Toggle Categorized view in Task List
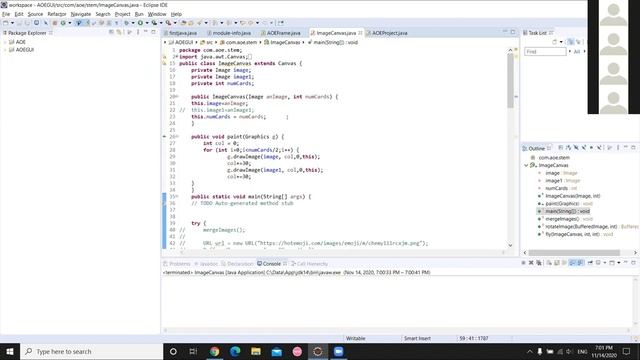Screen dimensions: 640x360 (x=570, y=42)
